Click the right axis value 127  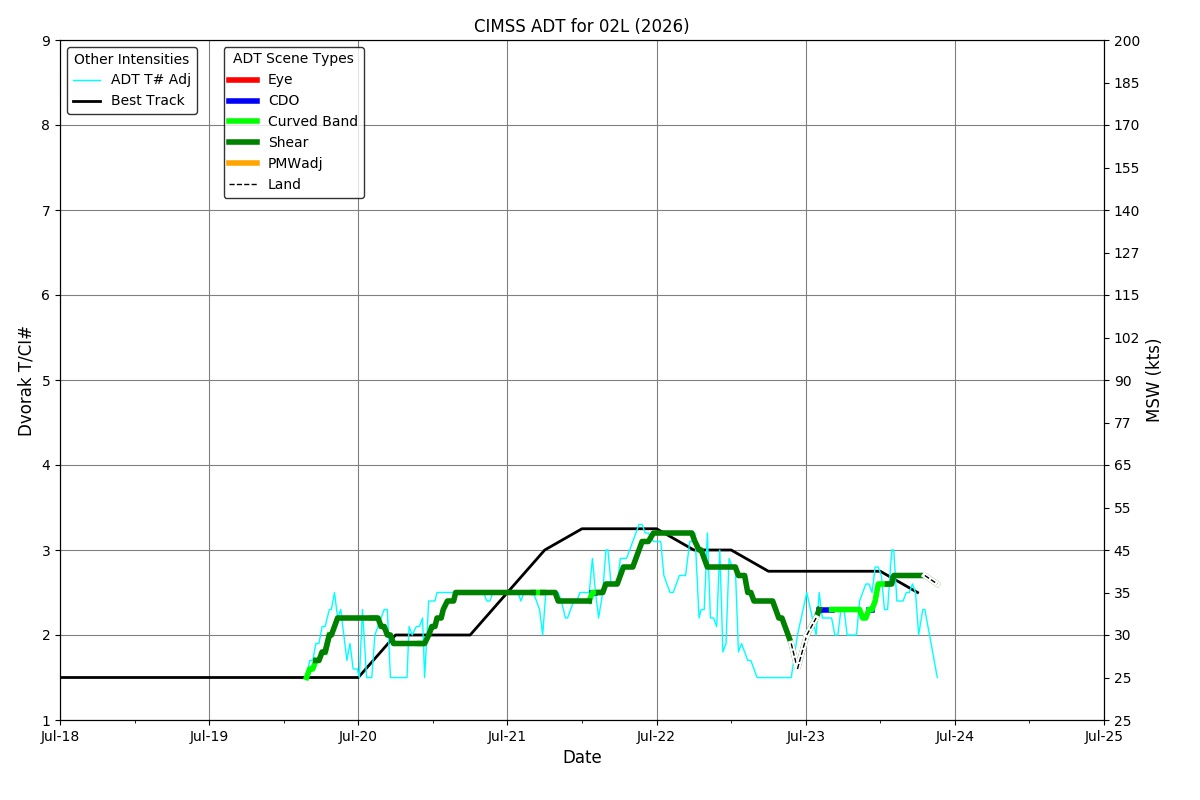click(1124, 253)
